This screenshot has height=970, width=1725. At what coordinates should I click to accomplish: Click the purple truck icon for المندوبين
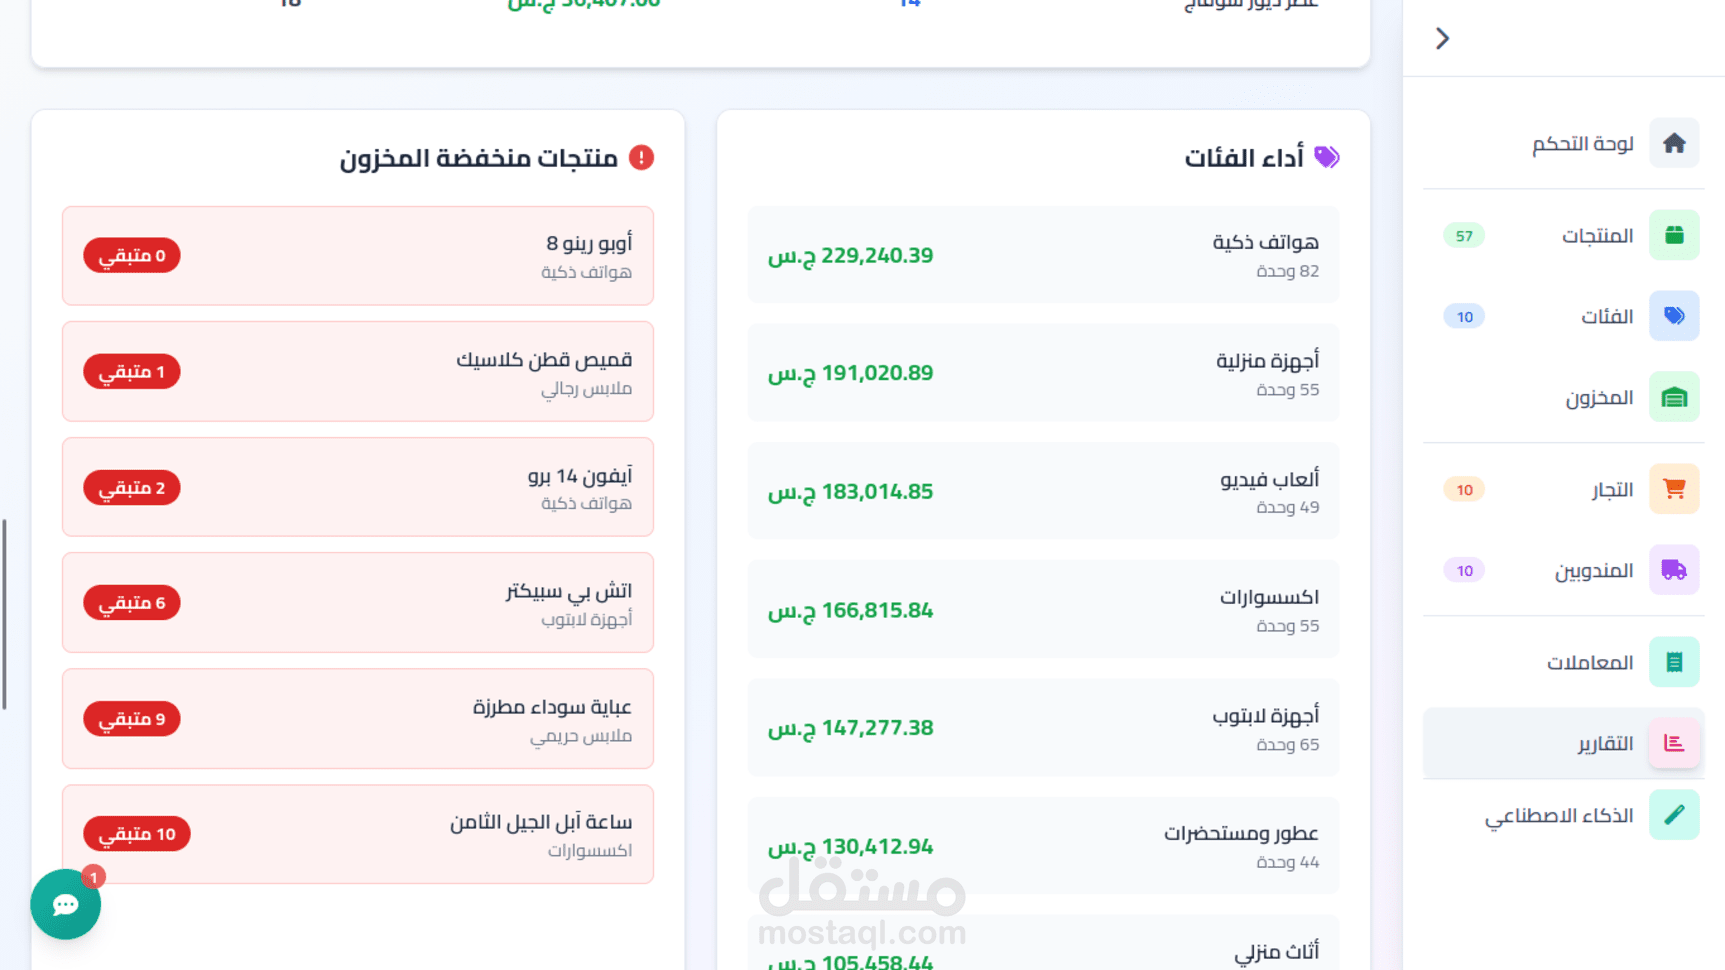(1674, 571)
